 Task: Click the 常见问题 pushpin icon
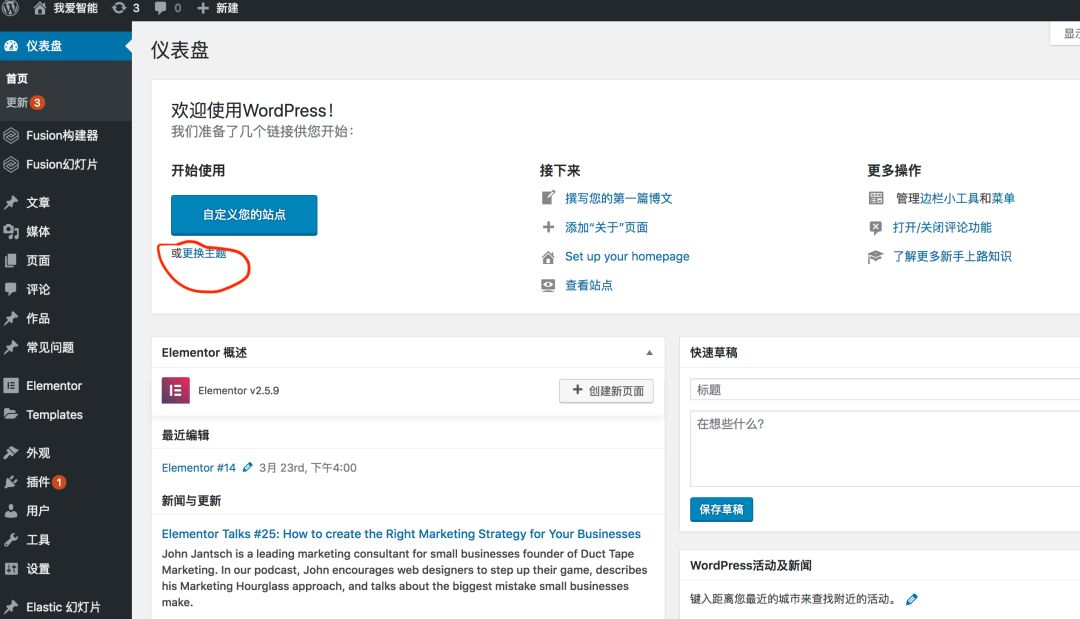coord(11,347)
